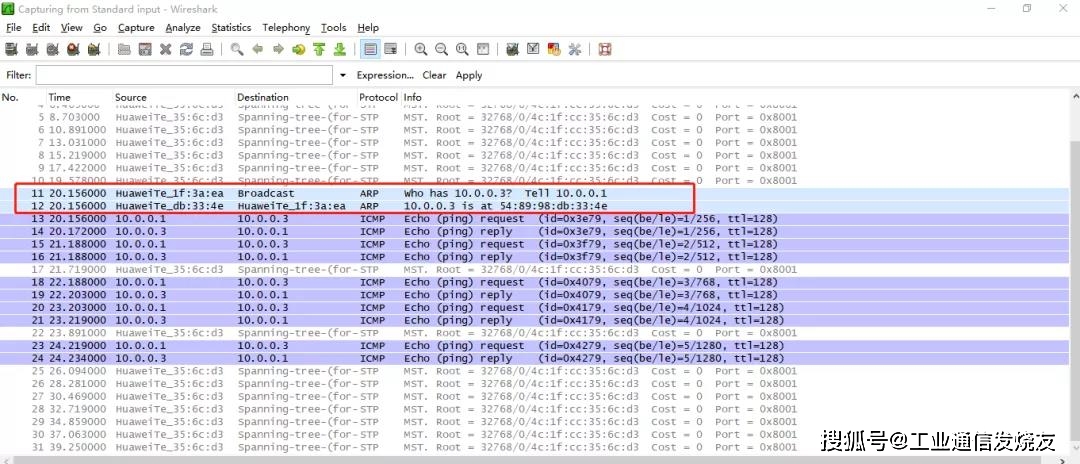Open the Tools menu
The width and height of the screenshot is (1080, 464).
[333, 28]
